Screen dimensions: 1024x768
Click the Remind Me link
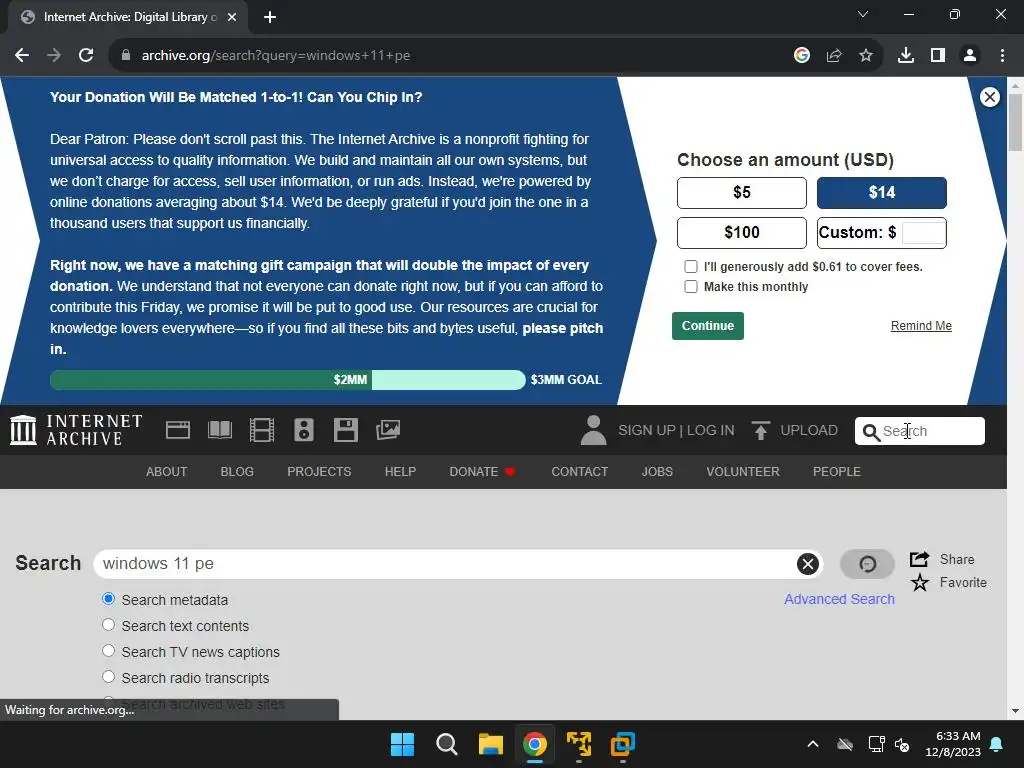click(921, 326)
